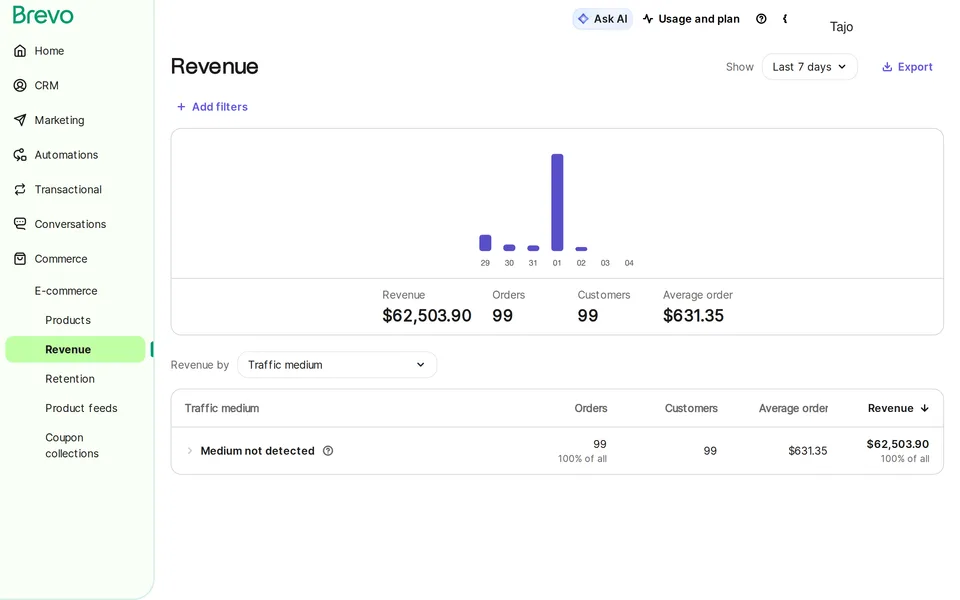Click the $62,503.90 total revenue value

(x=427, y=316)
